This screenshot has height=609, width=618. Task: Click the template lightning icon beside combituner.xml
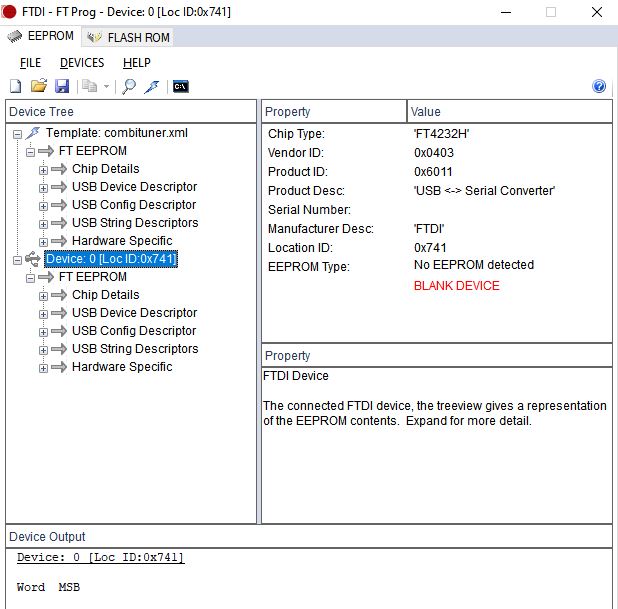[33, 133]
